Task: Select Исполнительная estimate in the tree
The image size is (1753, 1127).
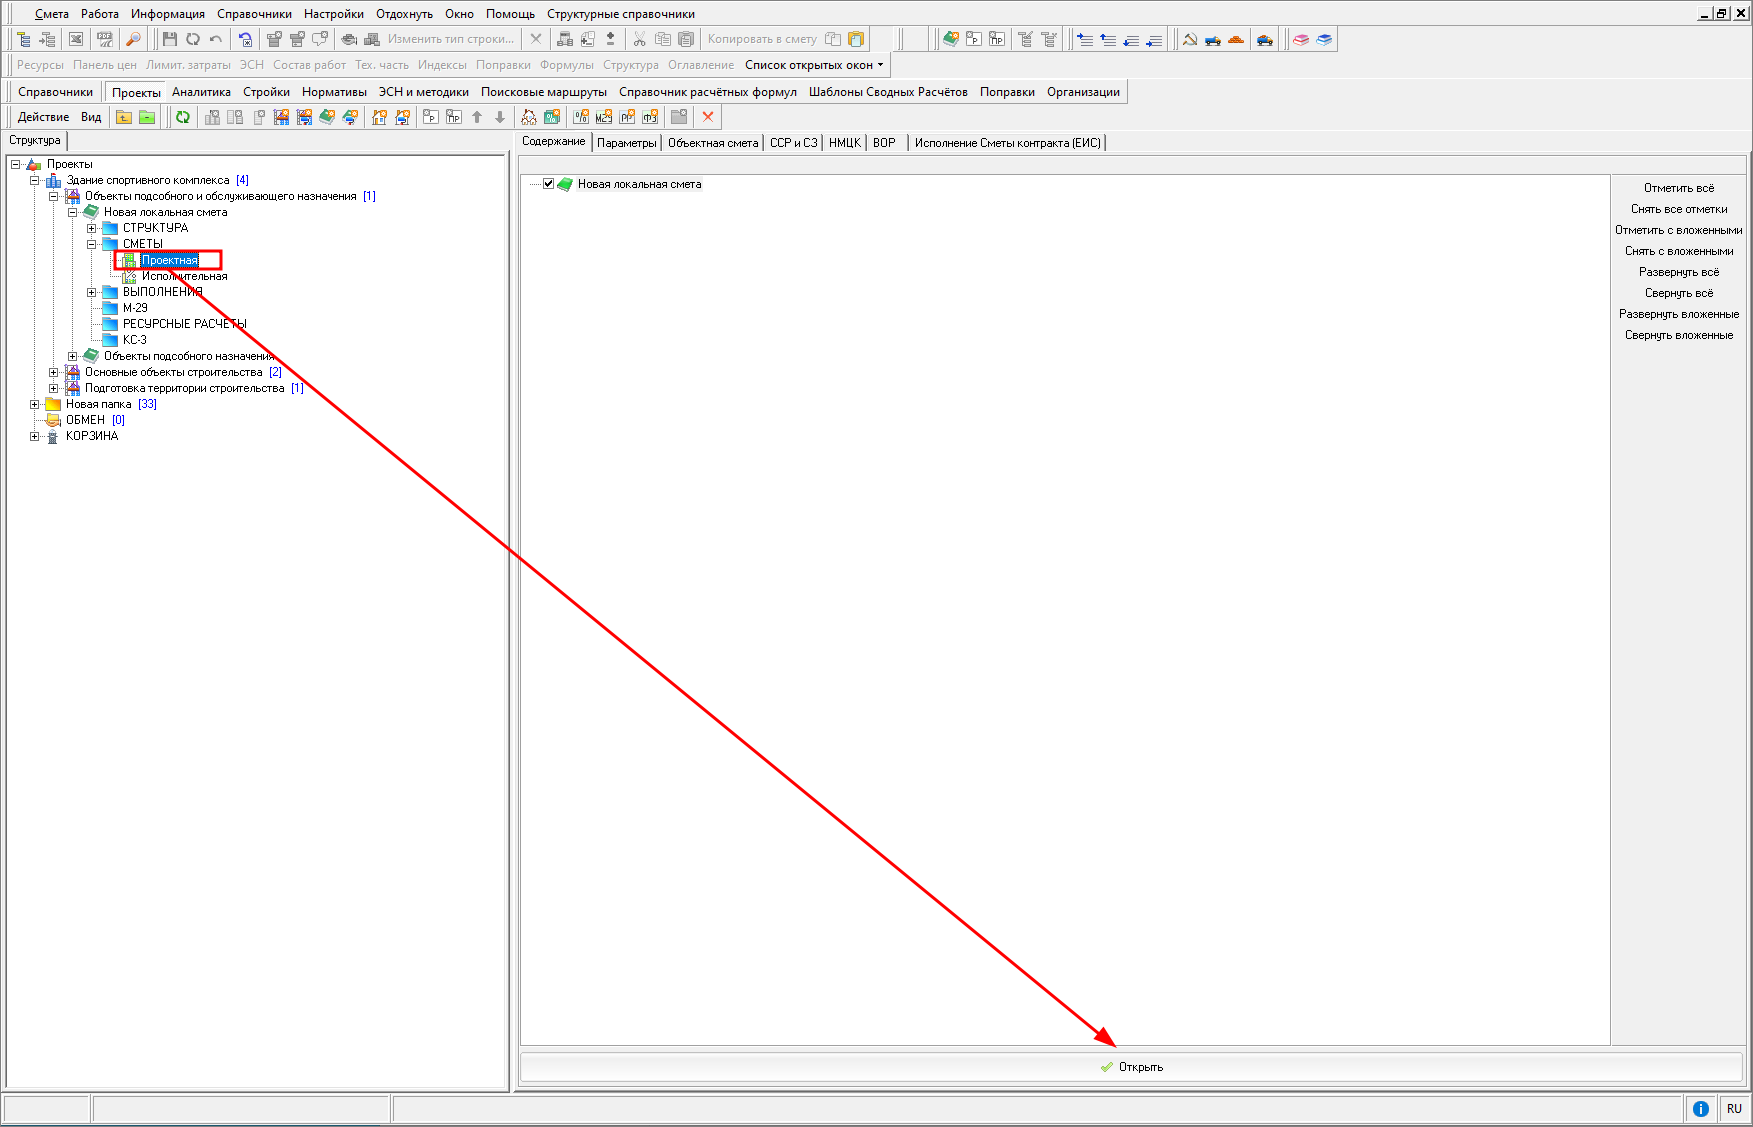Action: (x=184, y=276)
